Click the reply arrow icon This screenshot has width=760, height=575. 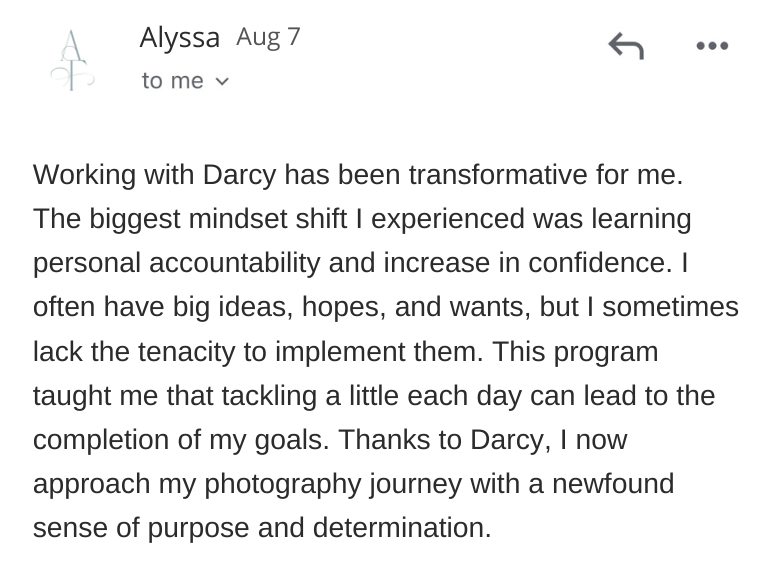tap(626, 46)
